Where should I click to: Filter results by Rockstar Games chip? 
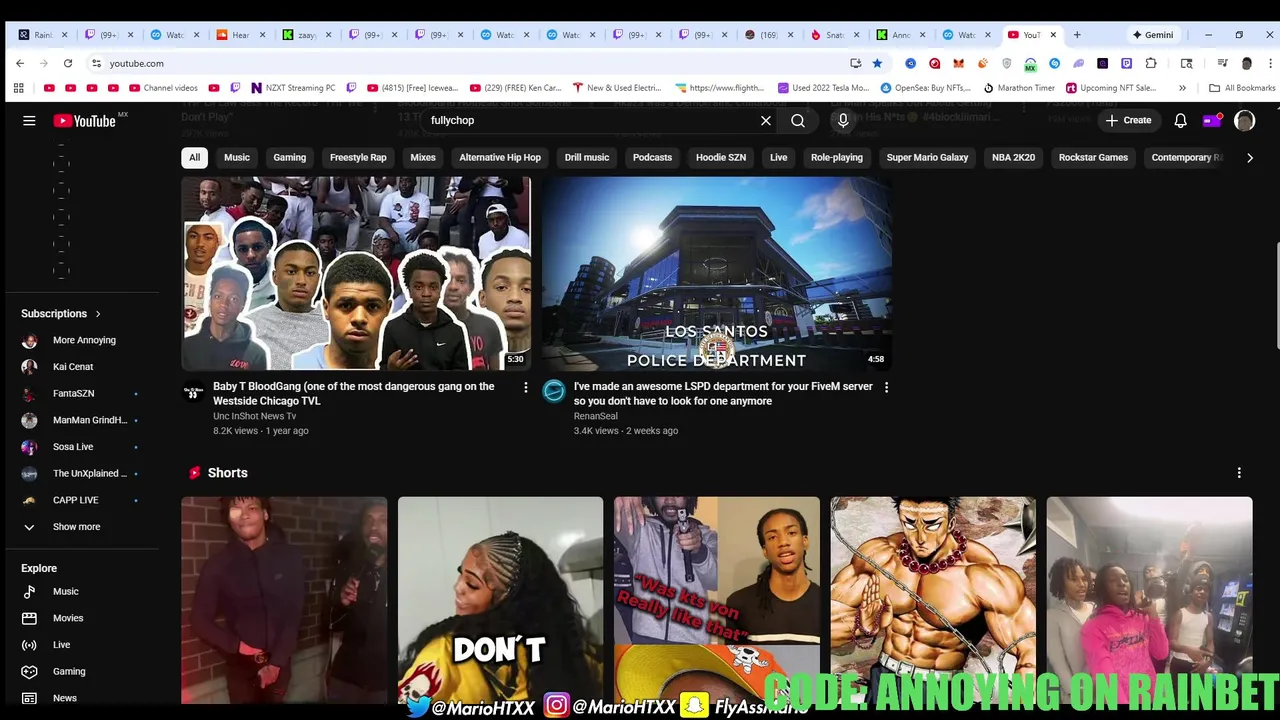pyautogui.click(x=1093, y=157)
